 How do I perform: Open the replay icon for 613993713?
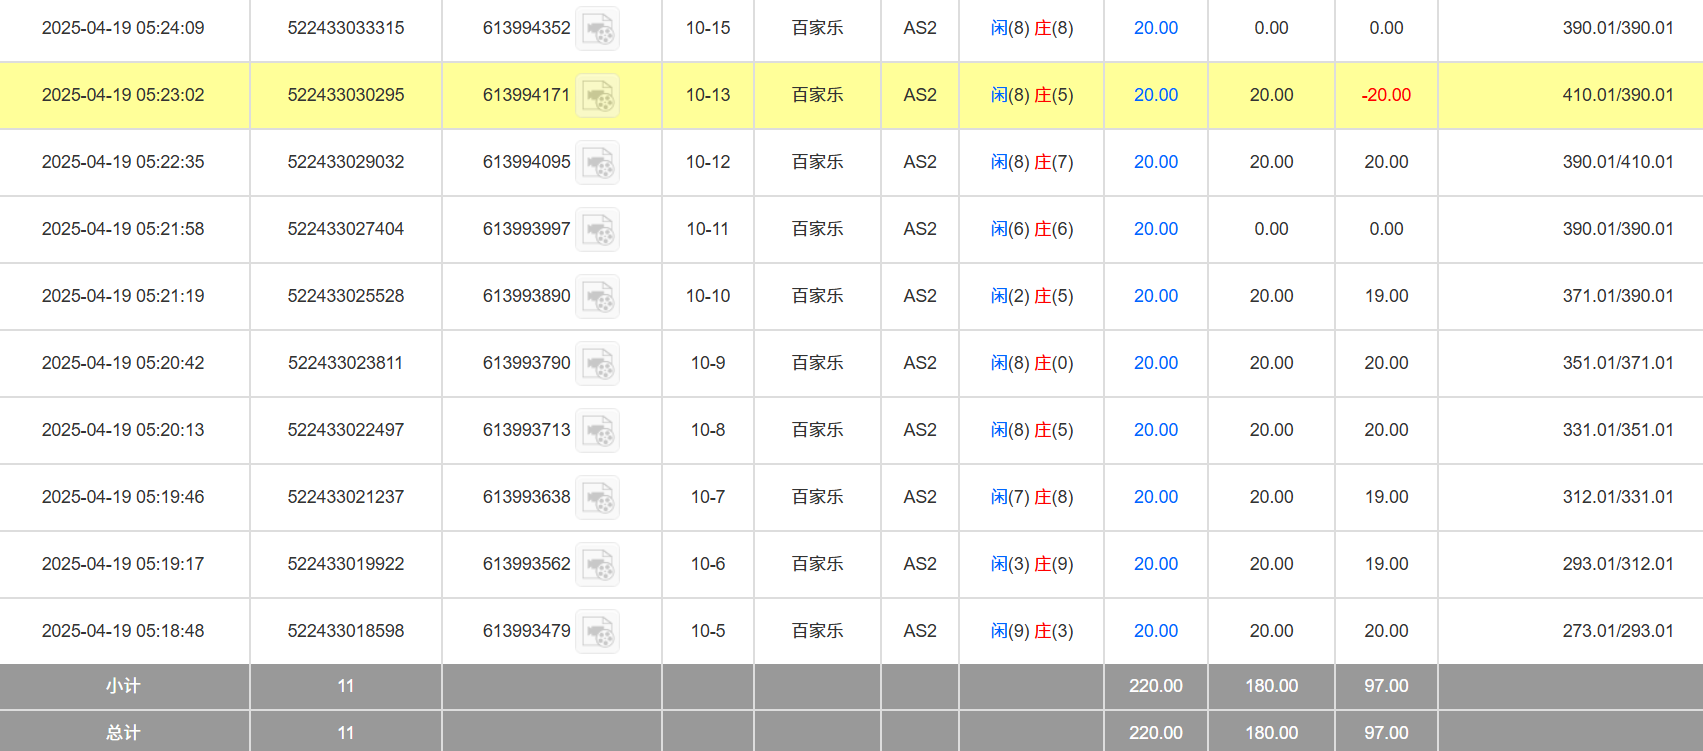click(598, 431)
